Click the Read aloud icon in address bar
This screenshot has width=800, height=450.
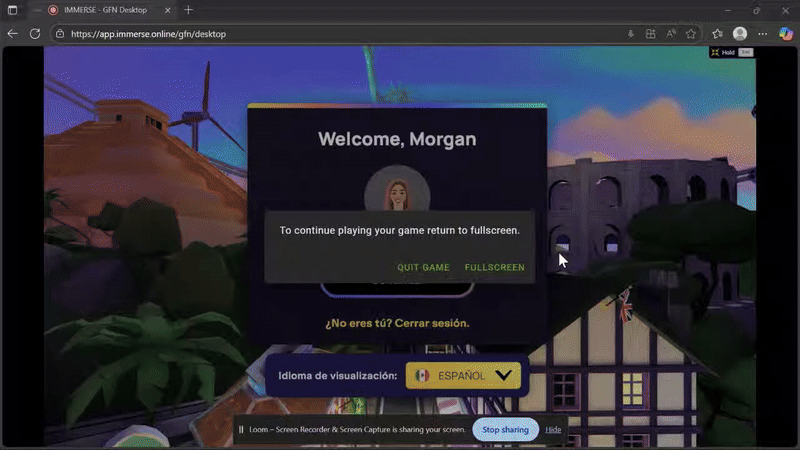670,33
